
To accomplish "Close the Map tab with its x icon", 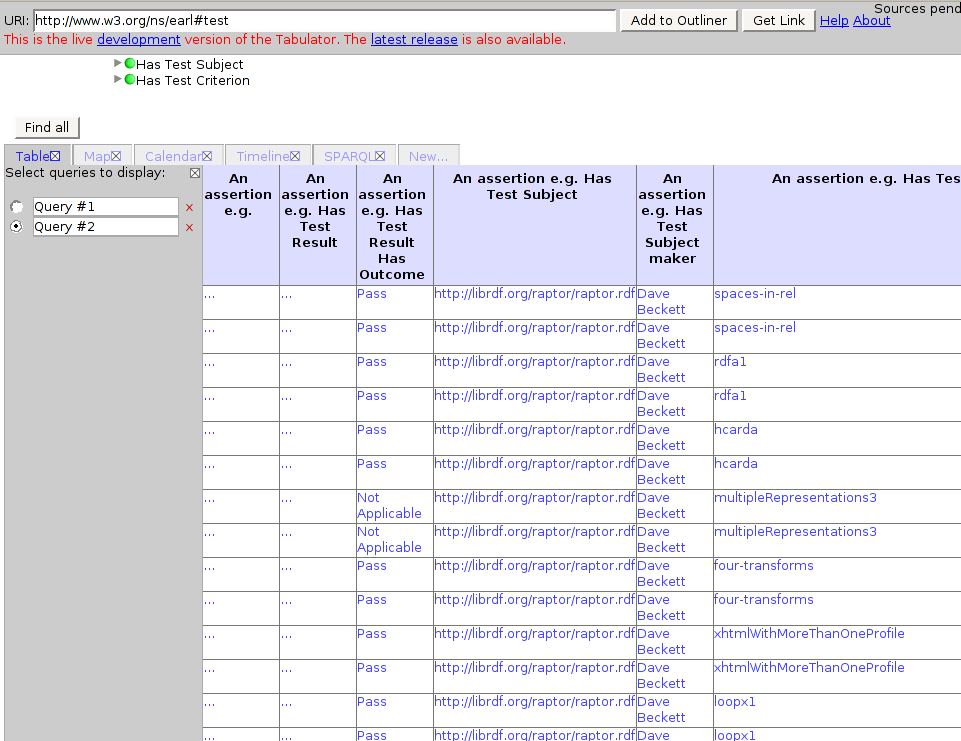I will 116,156.
